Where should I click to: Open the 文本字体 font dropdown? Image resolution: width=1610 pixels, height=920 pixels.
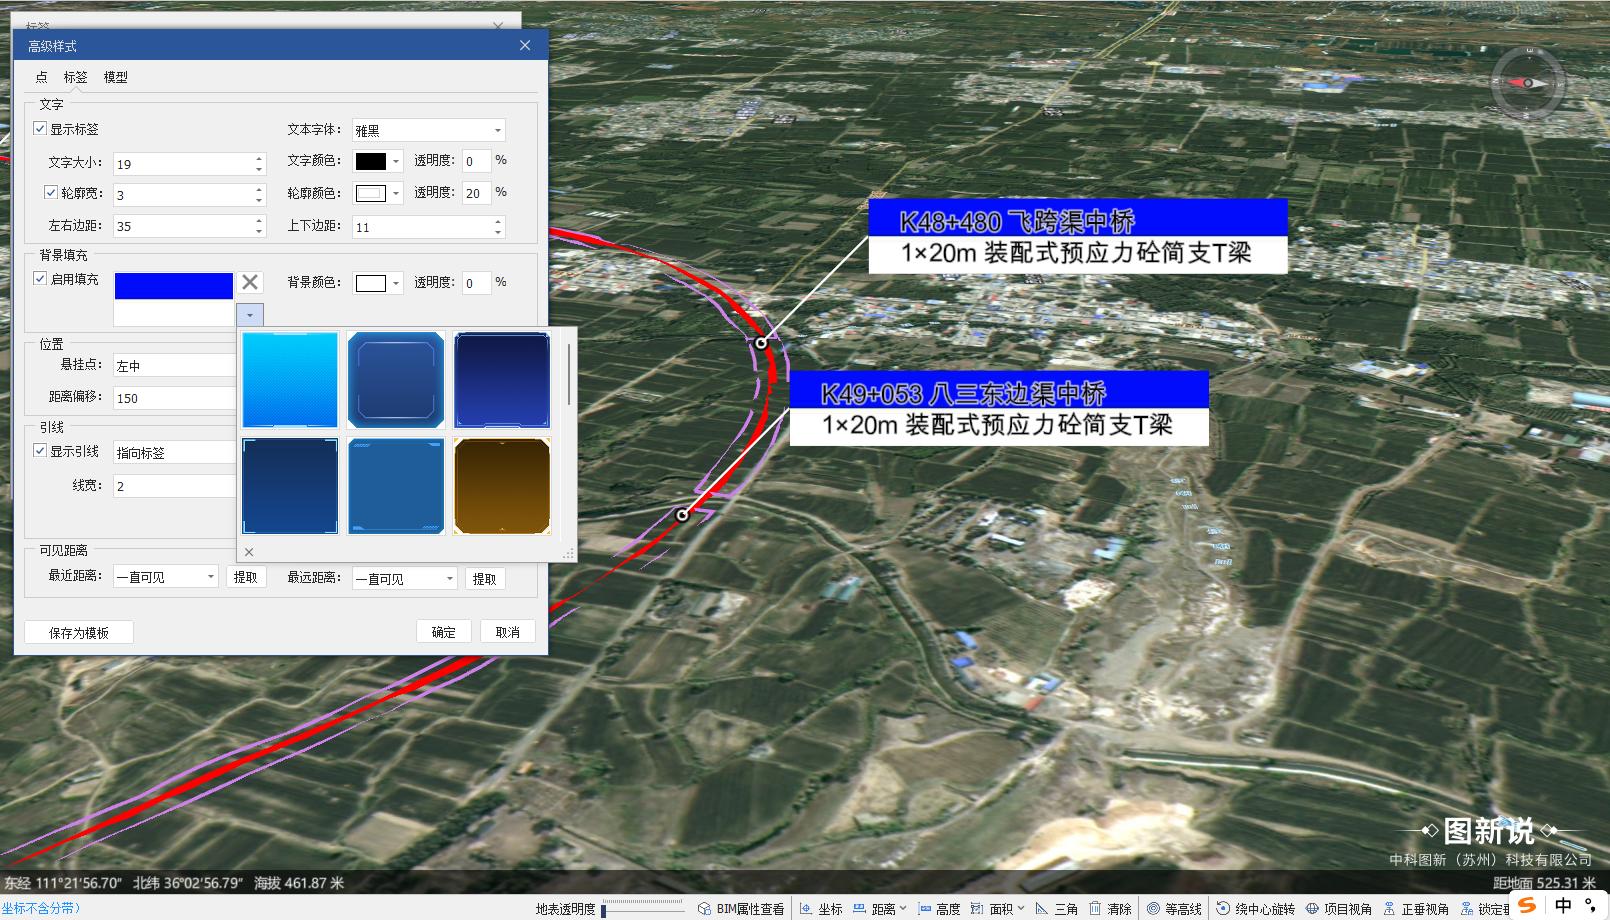click(x=428, y=130)
